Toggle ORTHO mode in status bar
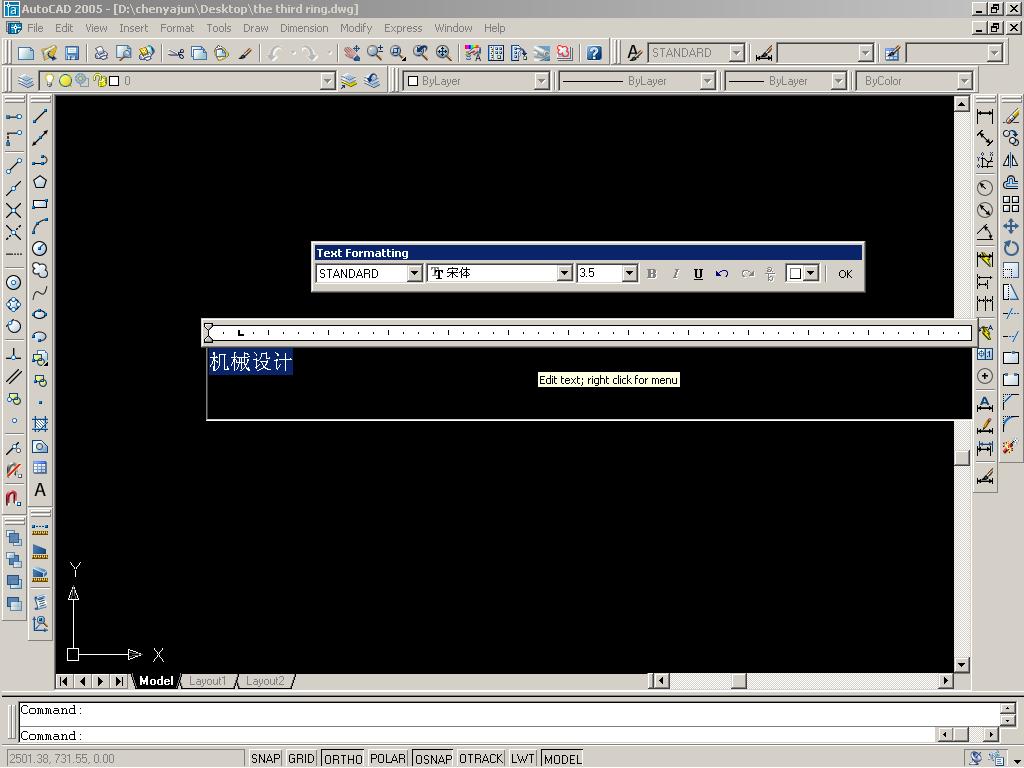The height and width of the screenshot is (768, 1024). (343, 758)
